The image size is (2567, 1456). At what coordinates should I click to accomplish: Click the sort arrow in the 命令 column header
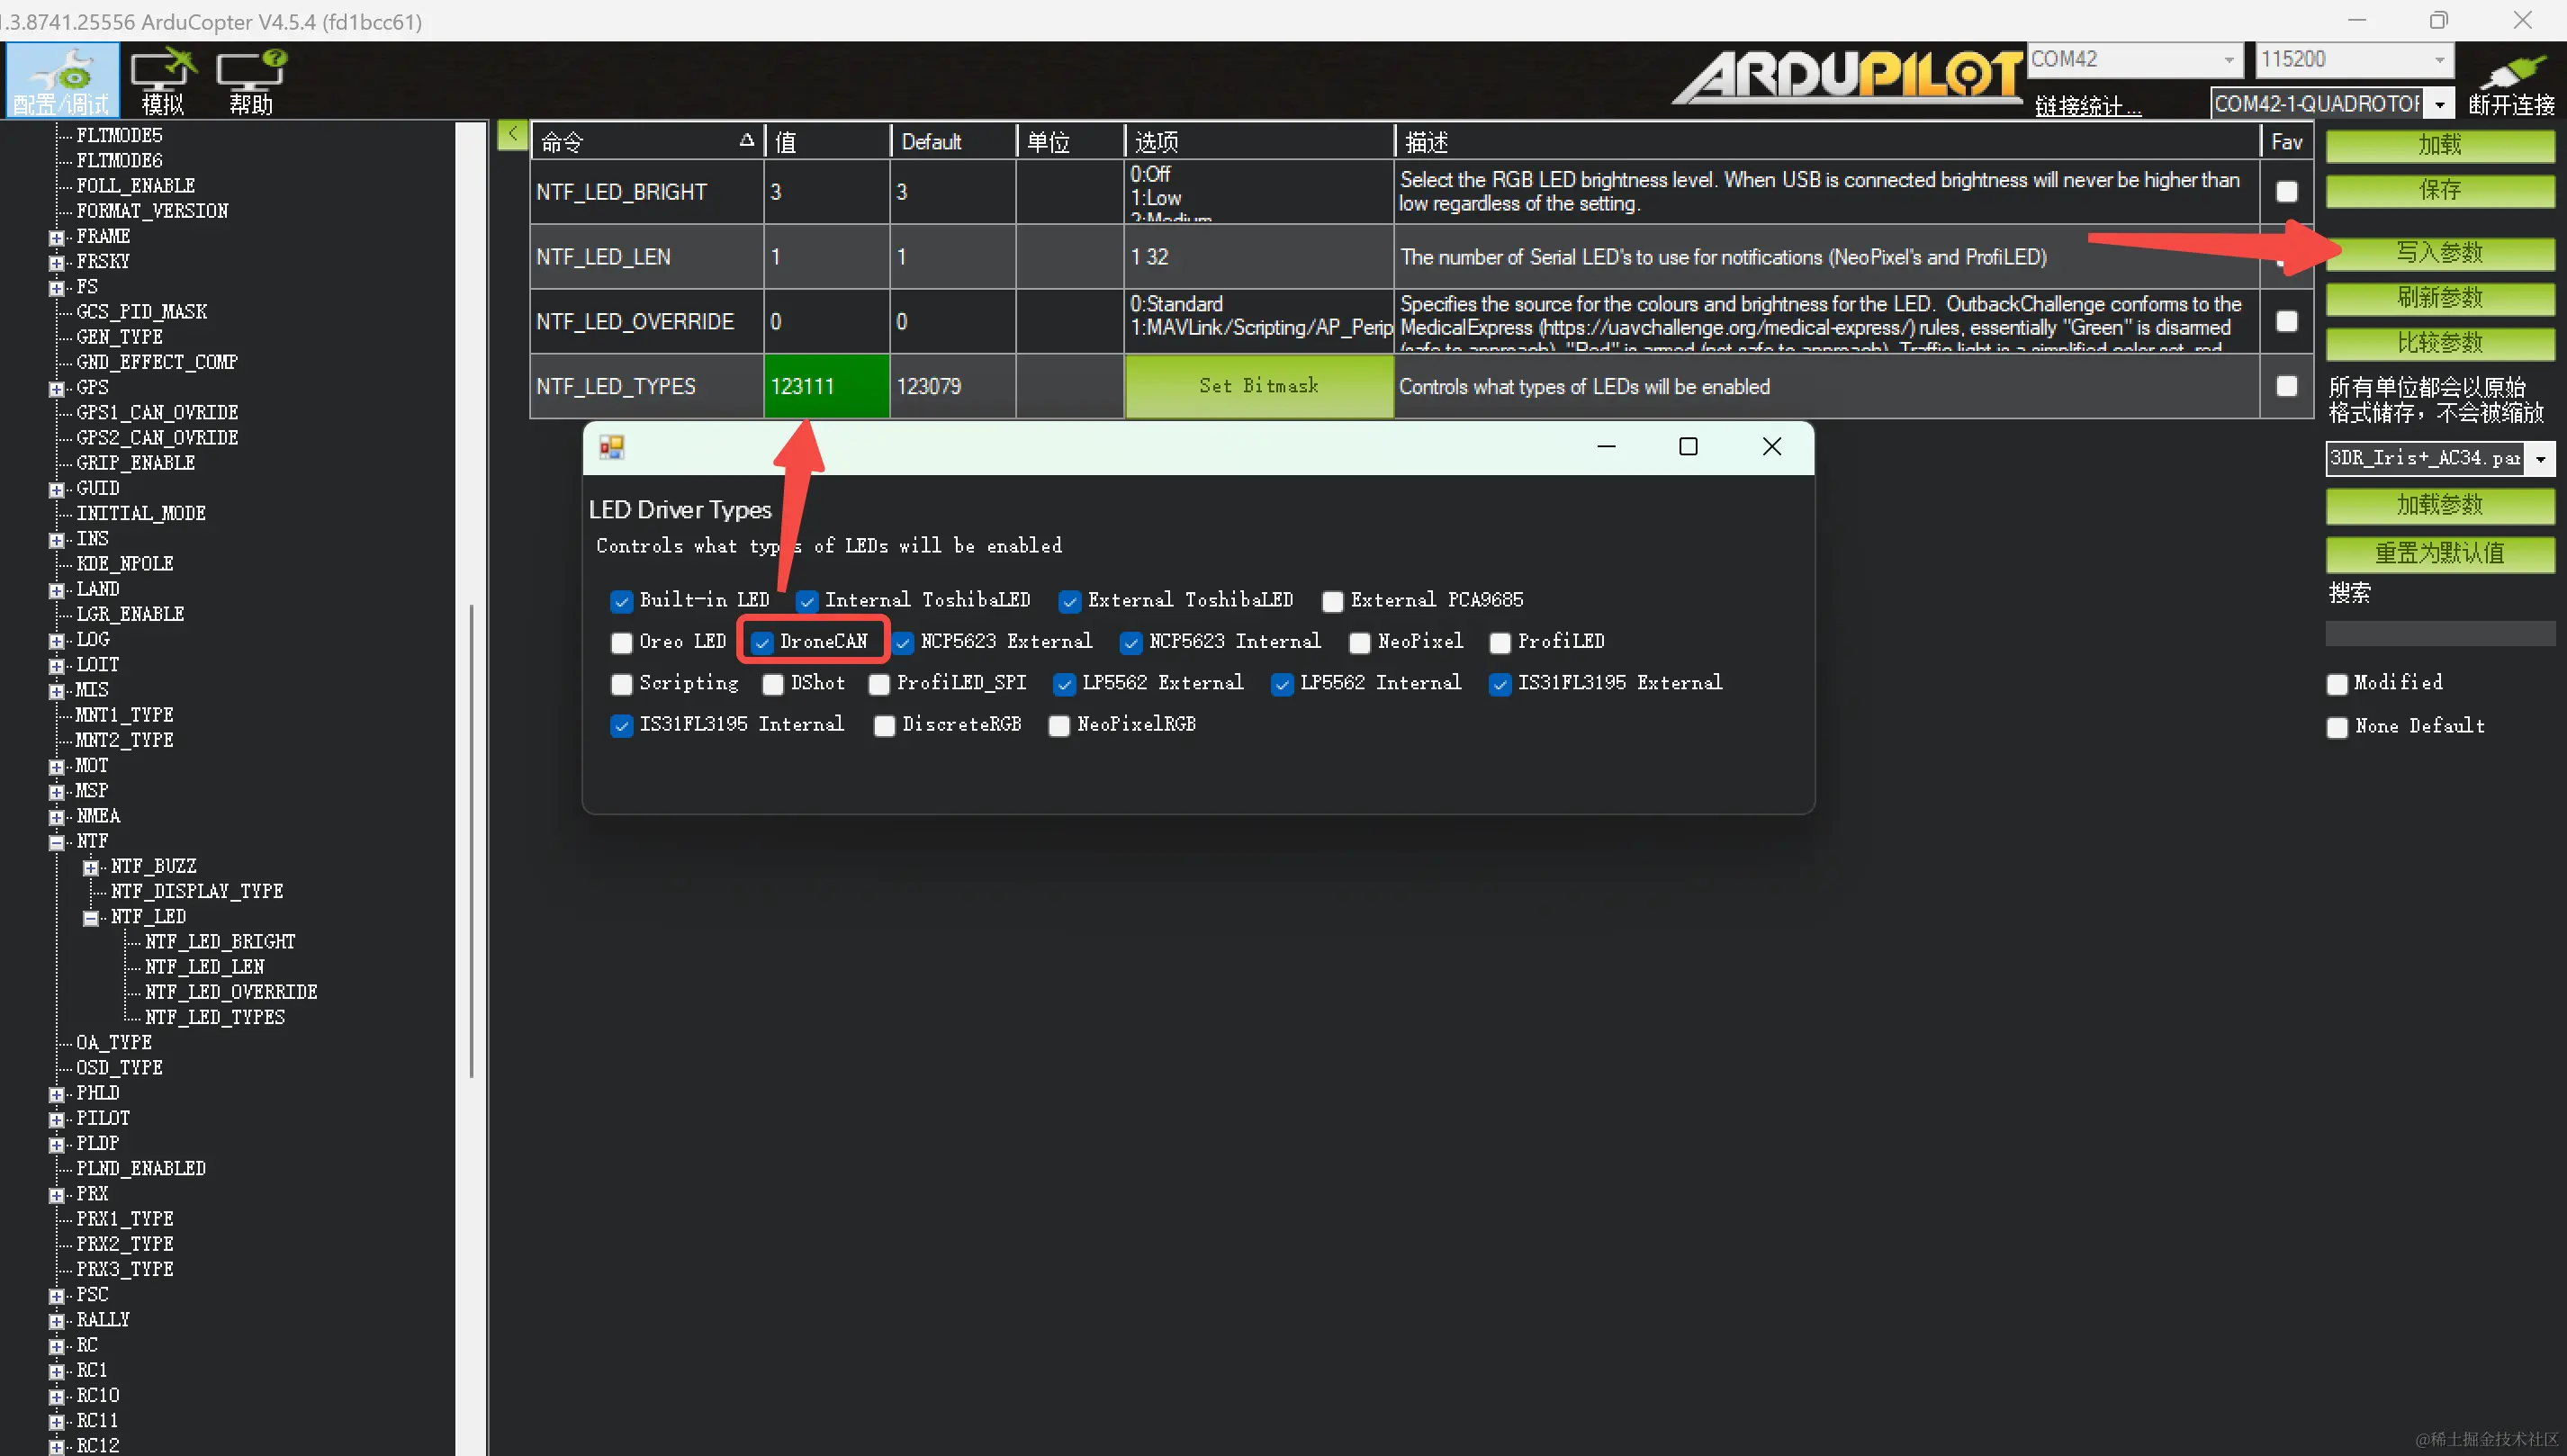[746, 141]
